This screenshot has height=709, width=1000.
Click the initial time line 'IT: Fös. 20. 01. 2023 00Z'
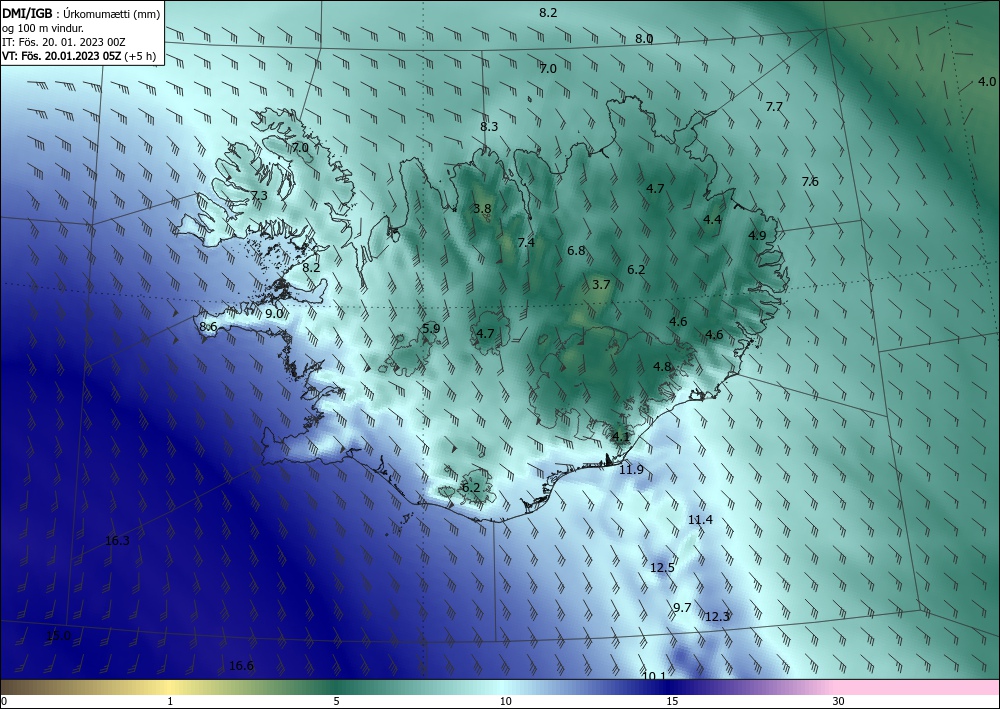[64, 42]
